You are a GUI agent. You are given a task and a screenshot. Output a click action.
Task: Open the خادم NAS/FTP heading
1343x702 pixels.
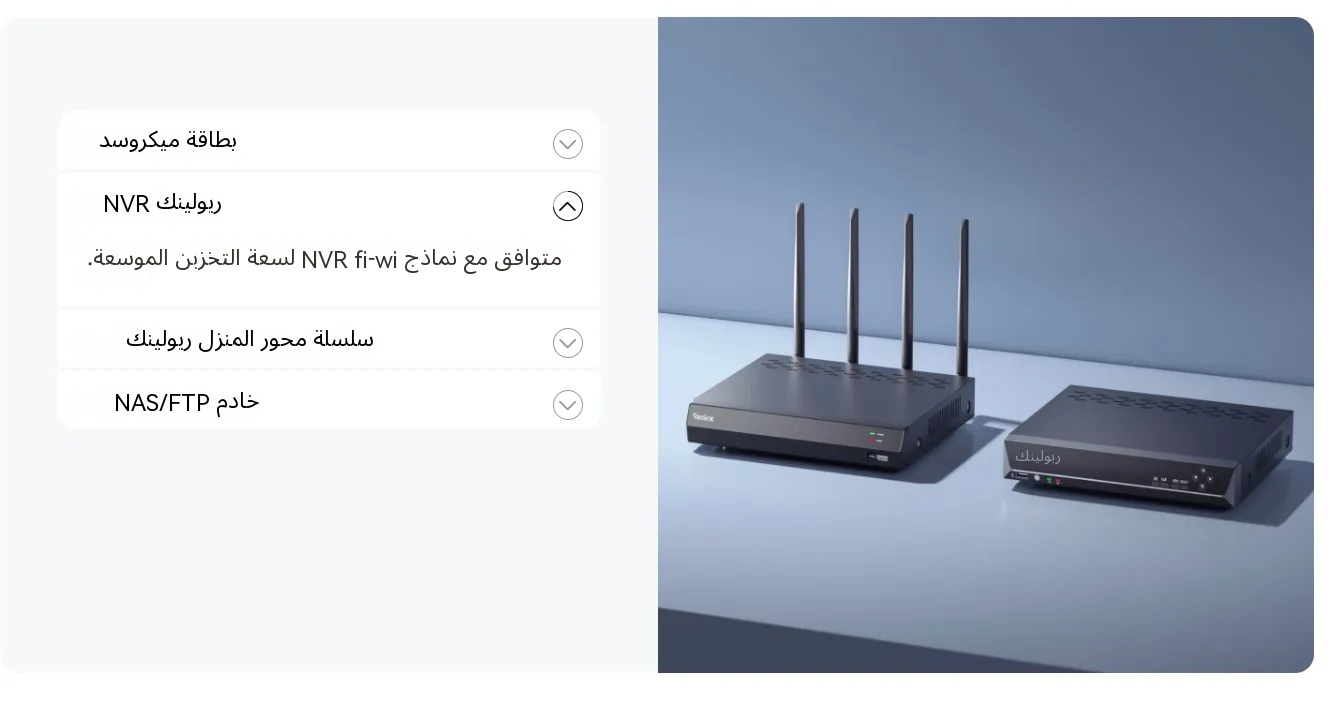tap(187, 402)
